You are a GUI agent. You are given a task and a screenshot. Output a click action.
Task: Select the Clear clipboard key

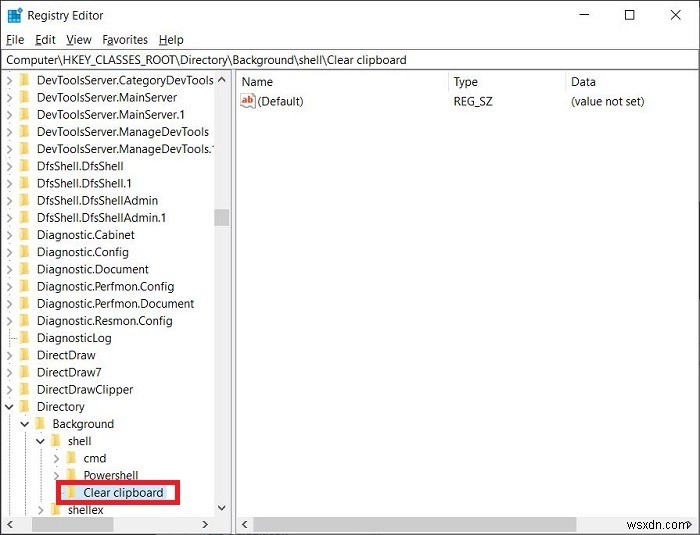click(123, 493)
